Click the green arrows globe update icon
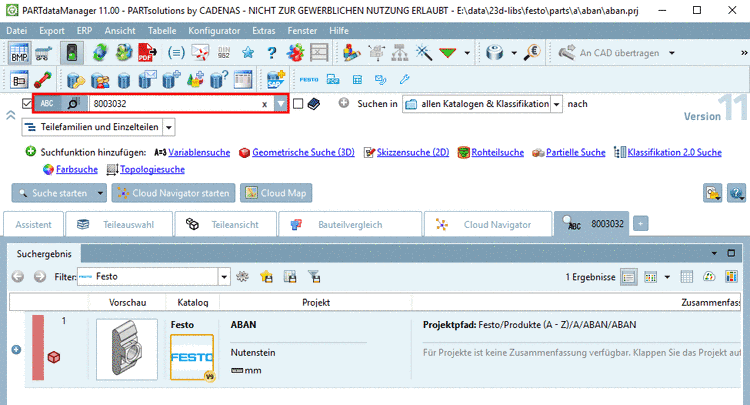Viewport: 750px width, 405px height. (x=100, y=53)
